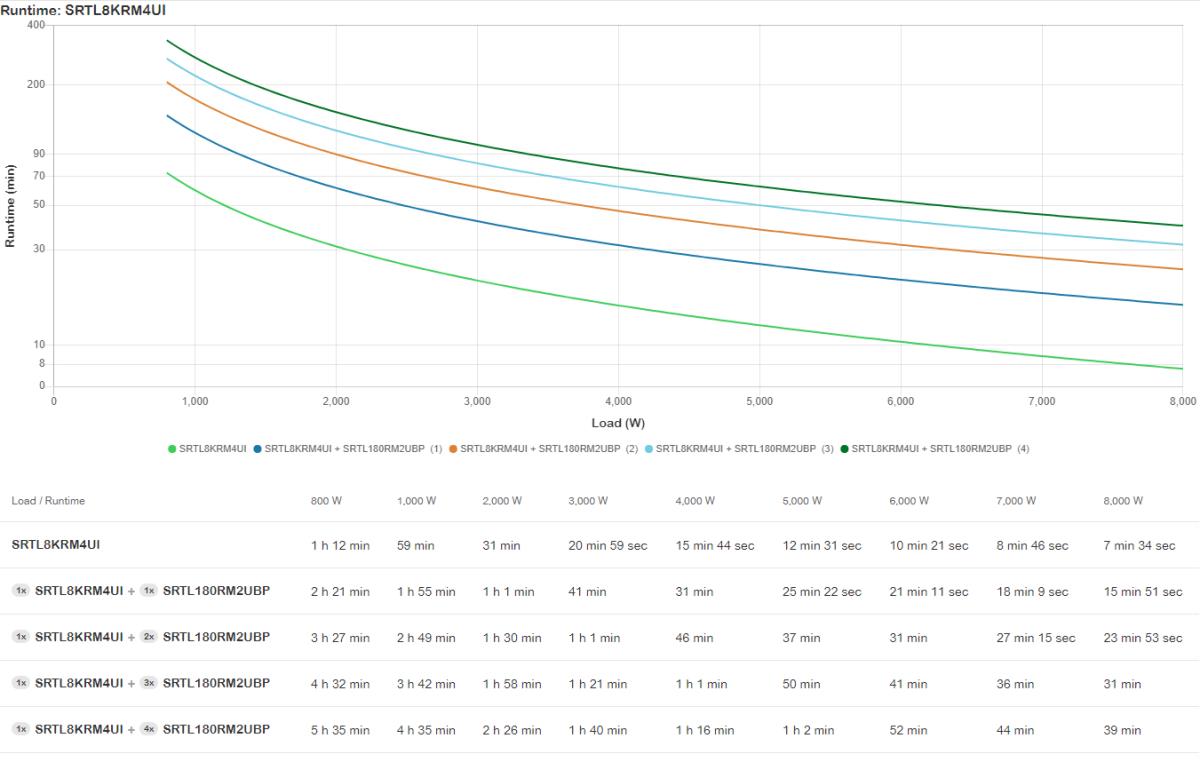Select the '800 W' column header
The width and height of the screenshot is (1200, 762).
tap(326, 501)
